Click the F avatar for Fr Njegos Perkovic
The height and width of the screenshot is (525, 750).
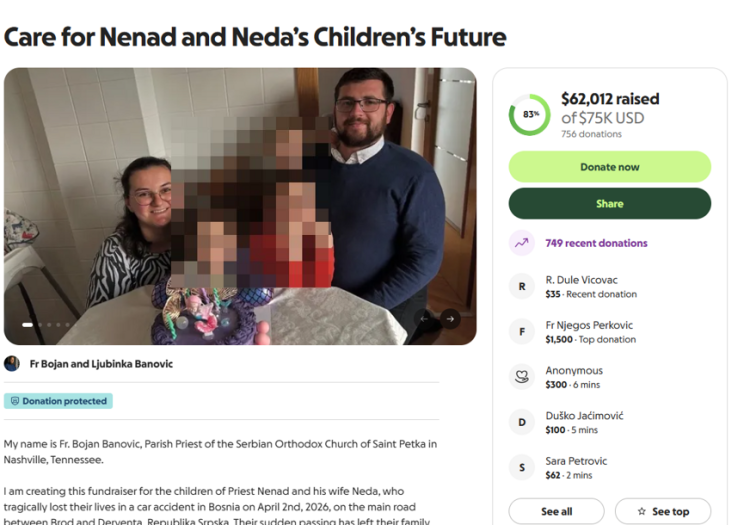click(x=521, y=332)
